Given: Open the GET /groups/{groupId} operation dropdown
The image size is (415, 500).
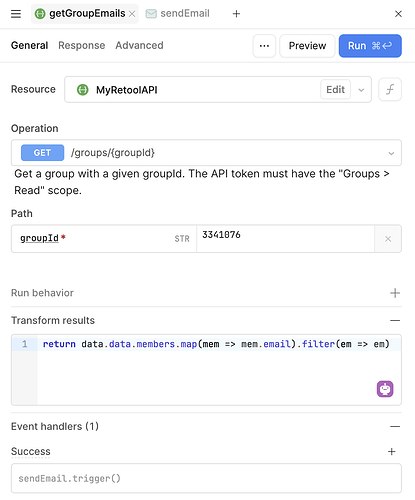Looking at the screenshot, I should point(206,153).
